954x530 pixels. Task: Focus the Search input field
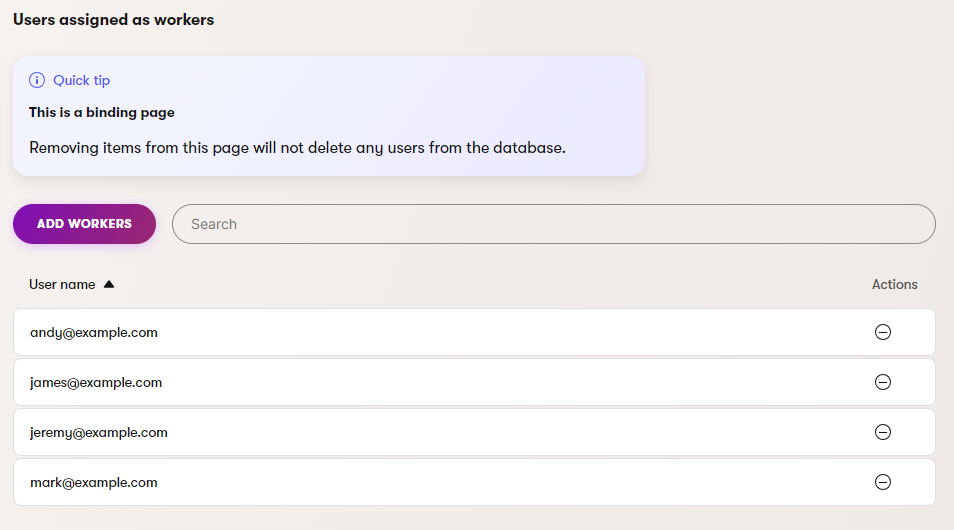(x=553, y=224)
